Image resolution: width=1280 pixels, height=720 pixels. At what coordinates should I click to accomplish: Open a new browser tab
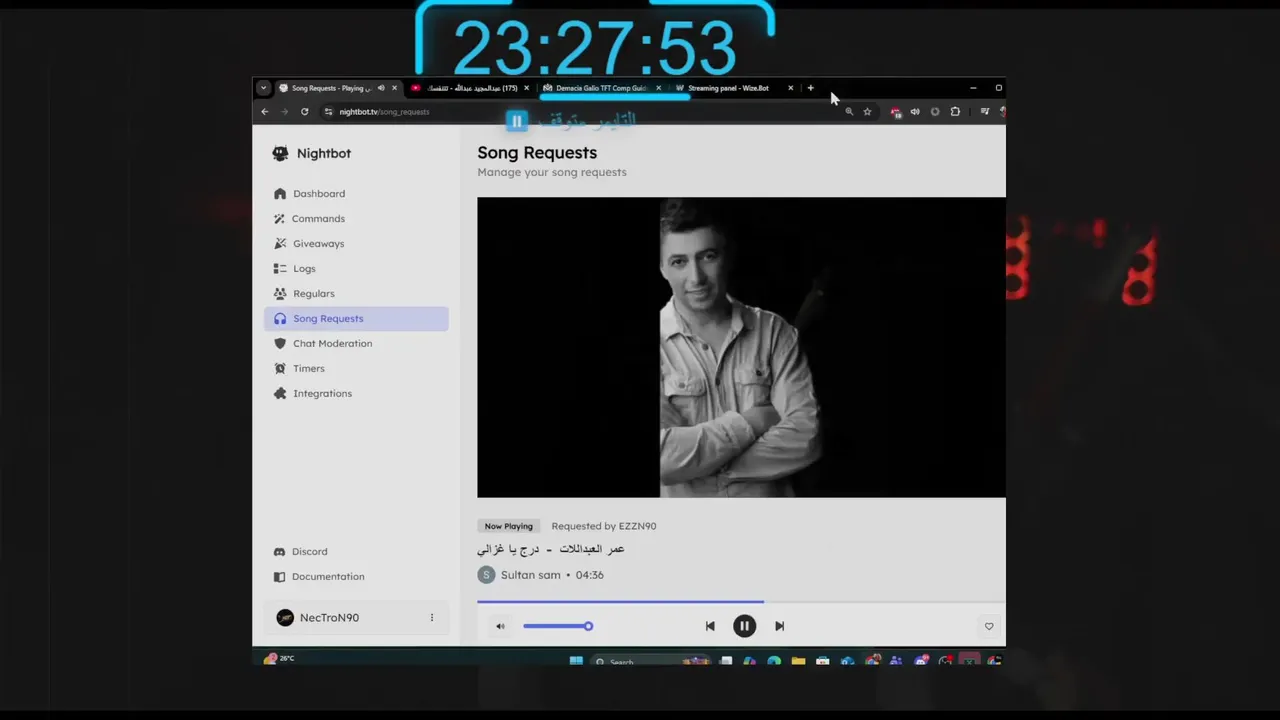pos(810,88)
